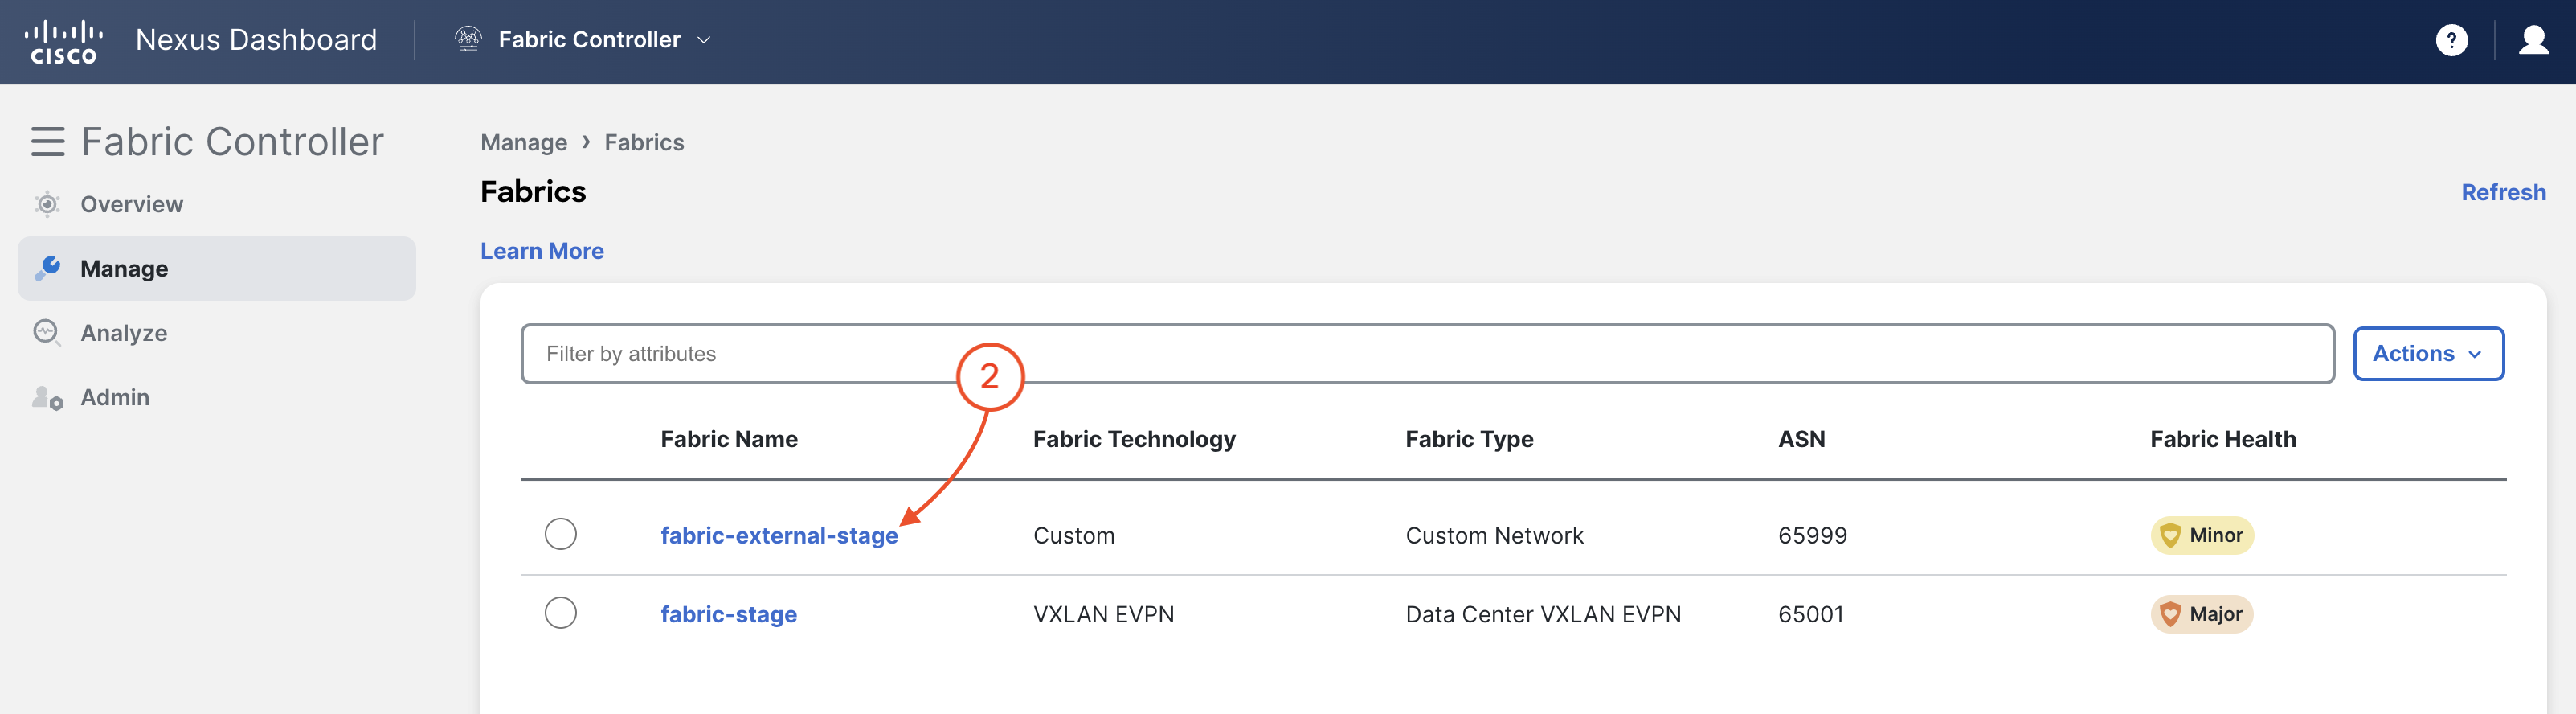Sort by Fabric Name column header
Image resolution: width=2576 pixels, height=714 pixels.
[x=729, y=439]
